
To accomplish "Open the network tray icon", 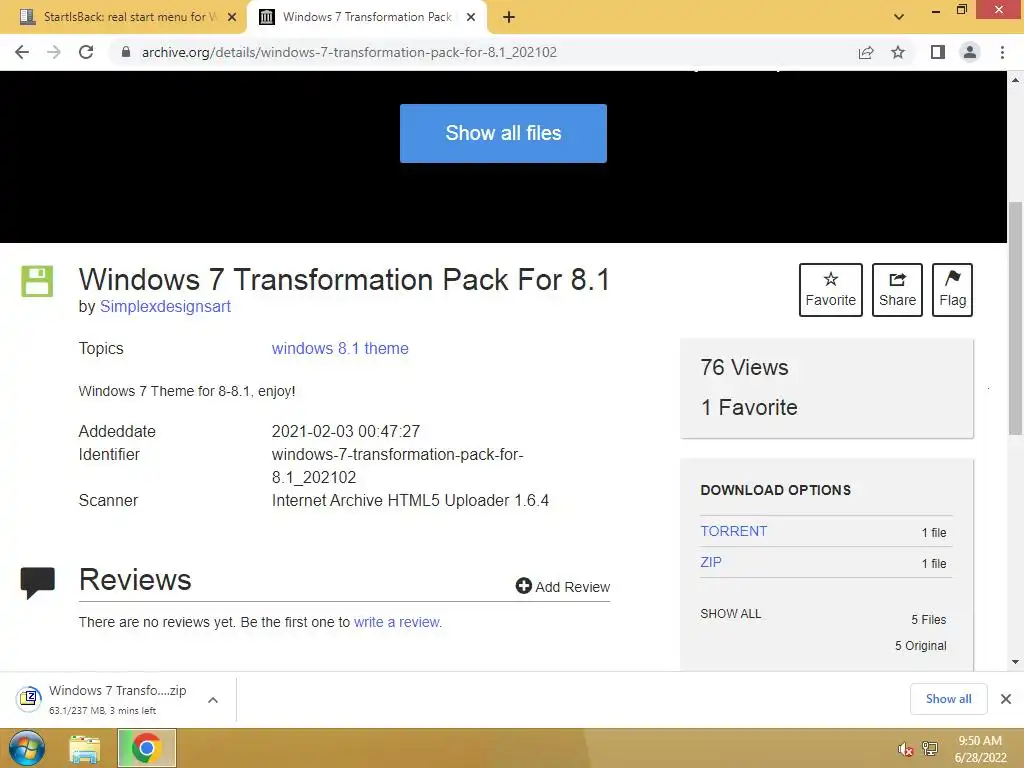I will pos(930,749).
